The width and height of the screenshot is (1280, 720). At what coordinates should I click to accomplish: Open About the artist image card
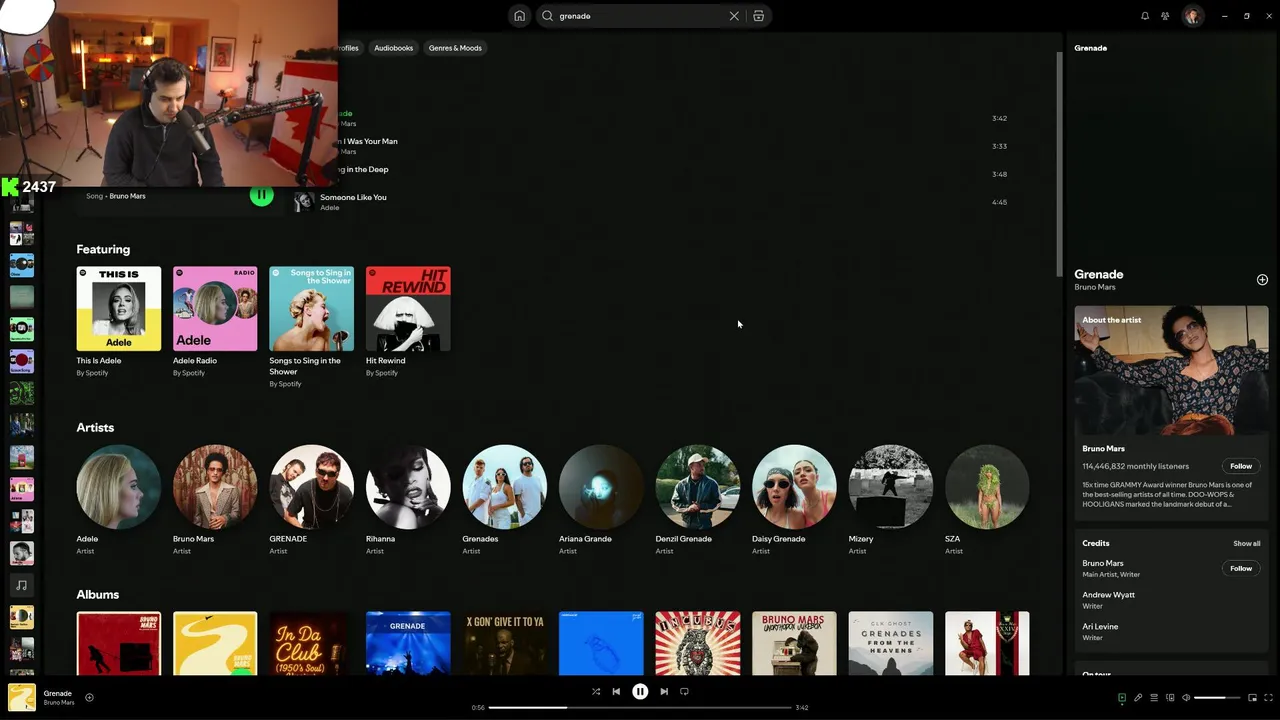[1171, 370]
